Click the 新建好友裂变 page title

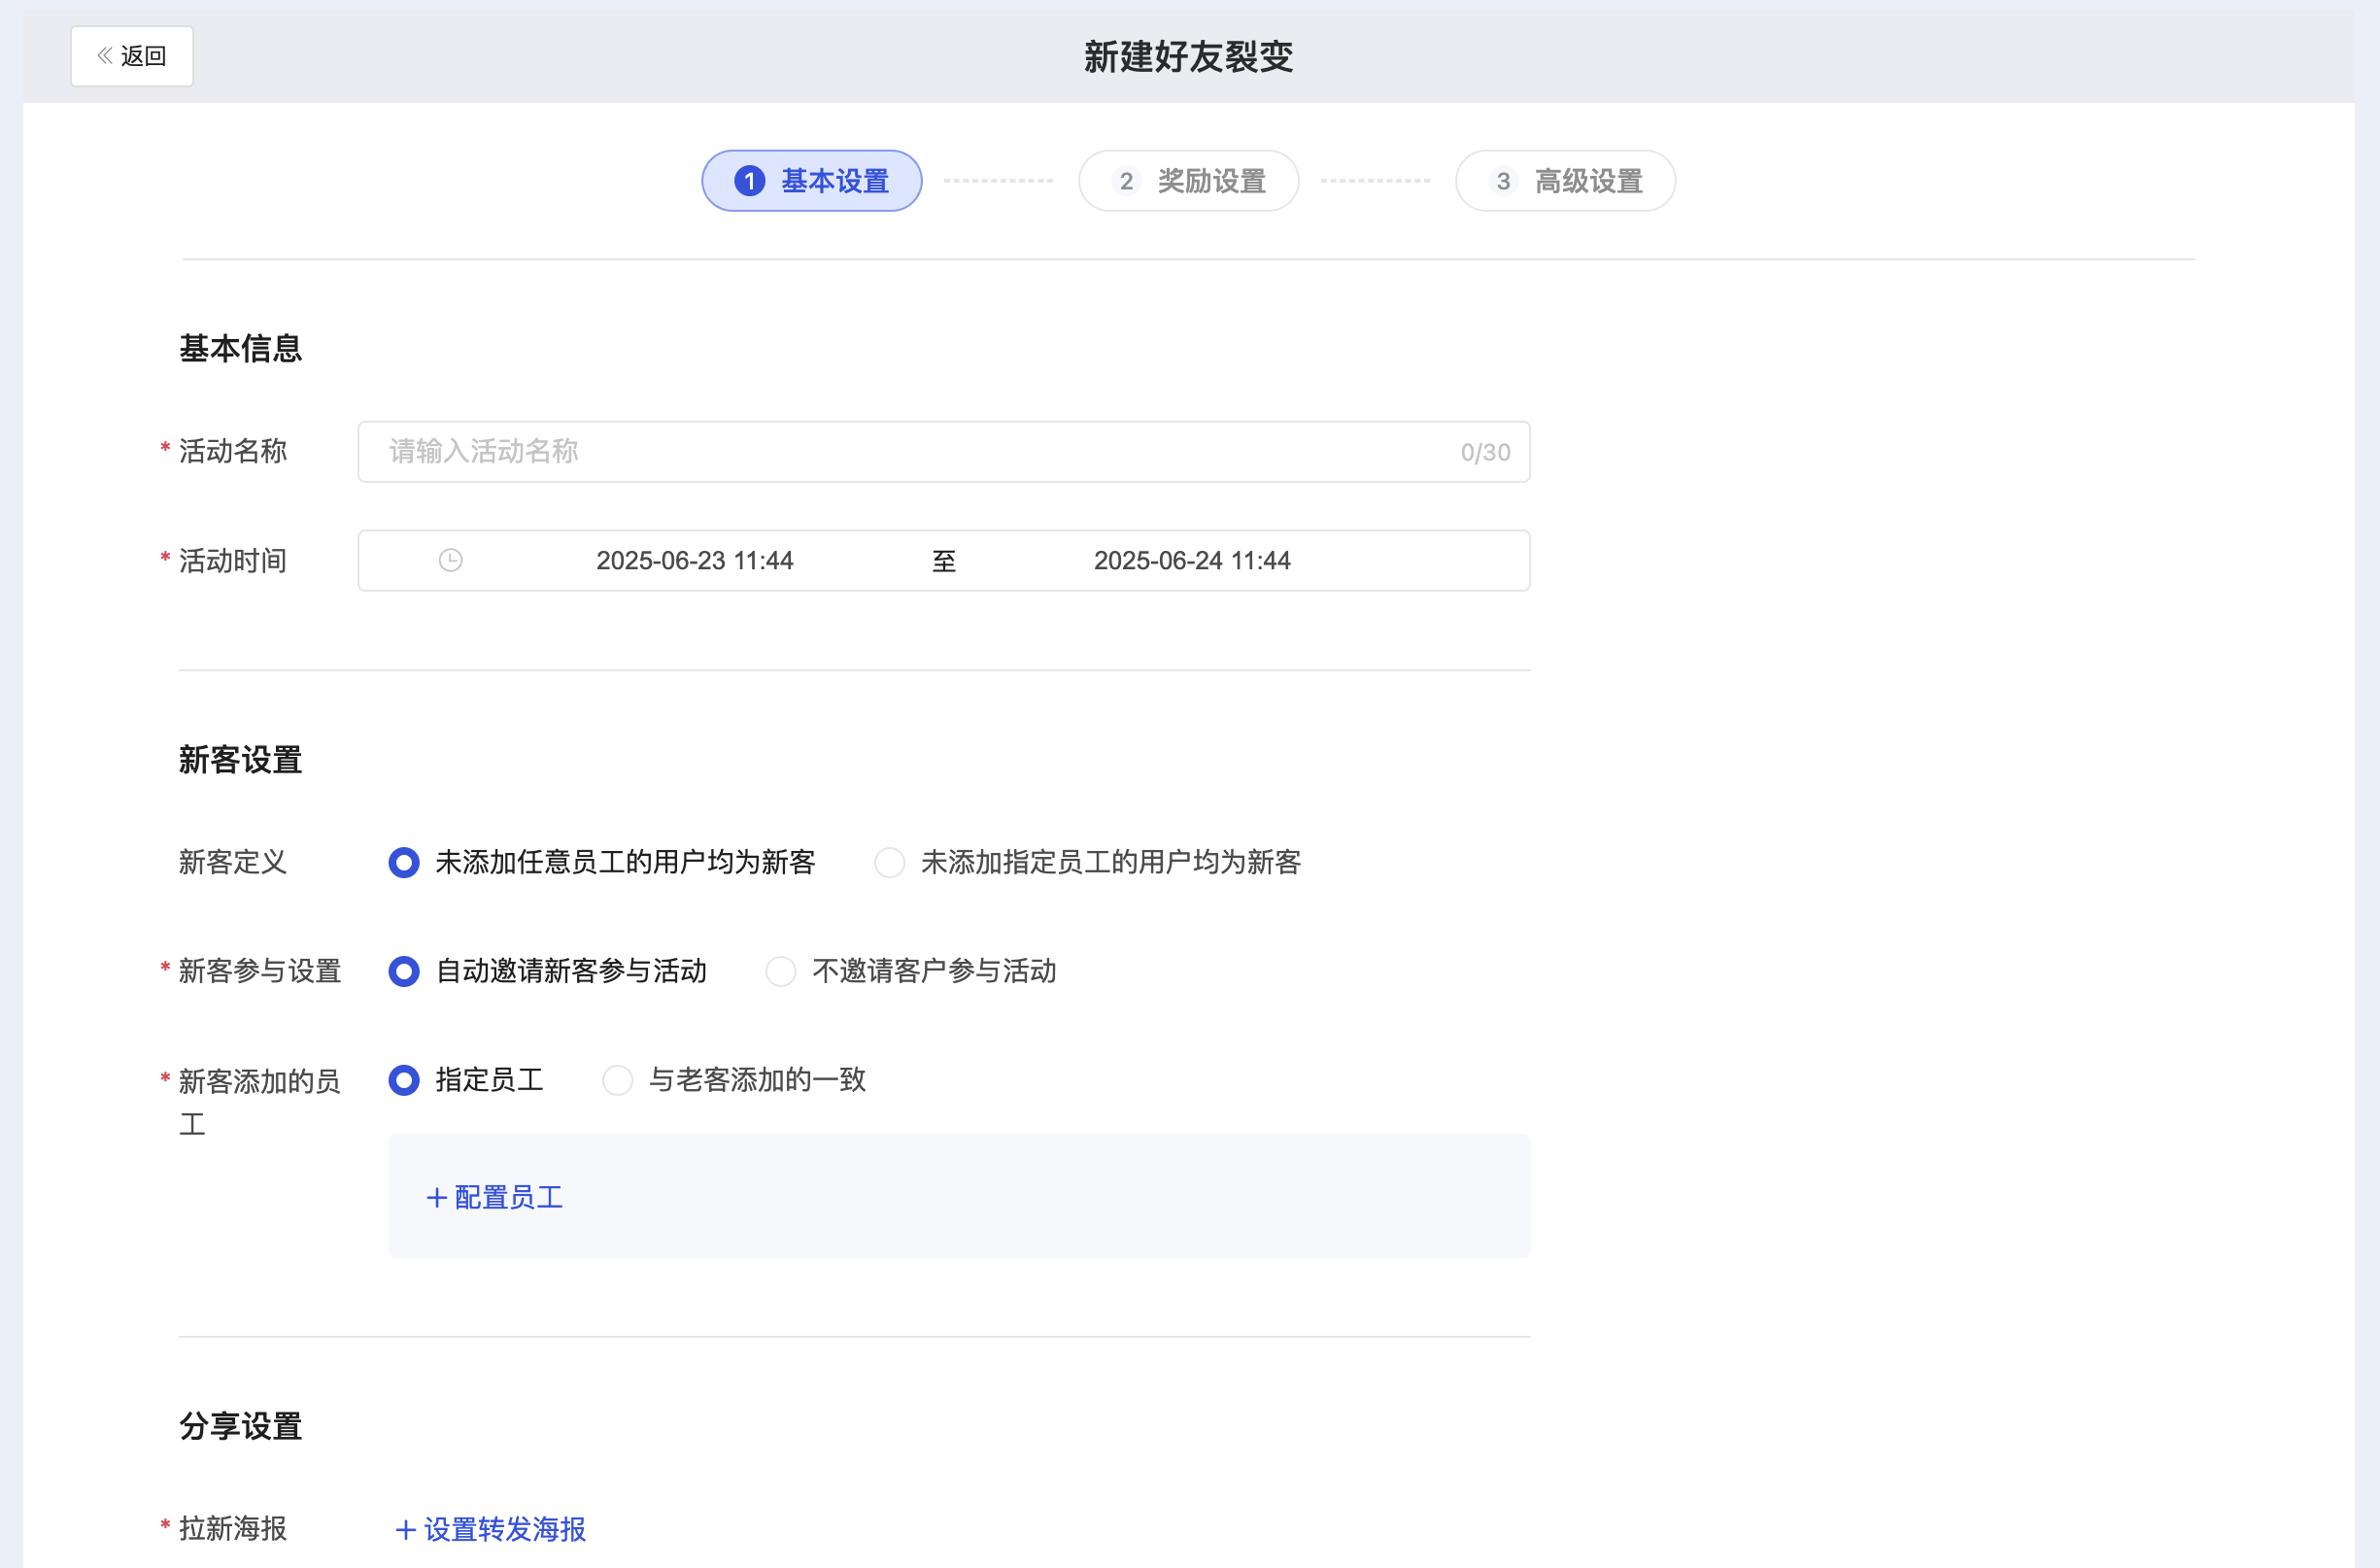click(1189, 57)
